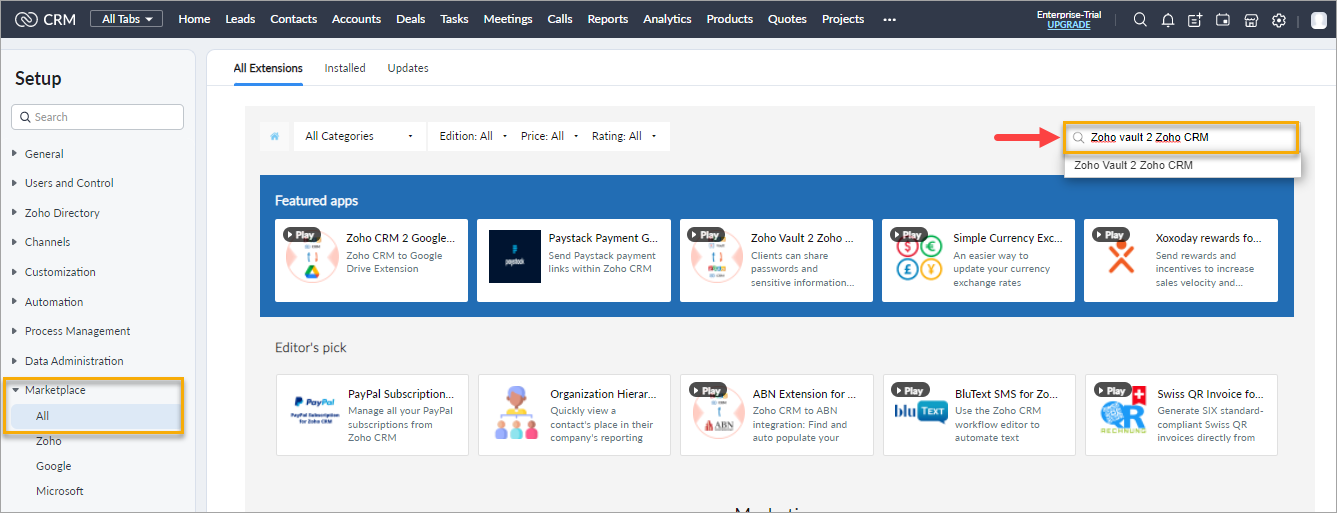Click the Swiss QR Invoice app icon
The image size is (1337, 513).
click(1122, 413)
